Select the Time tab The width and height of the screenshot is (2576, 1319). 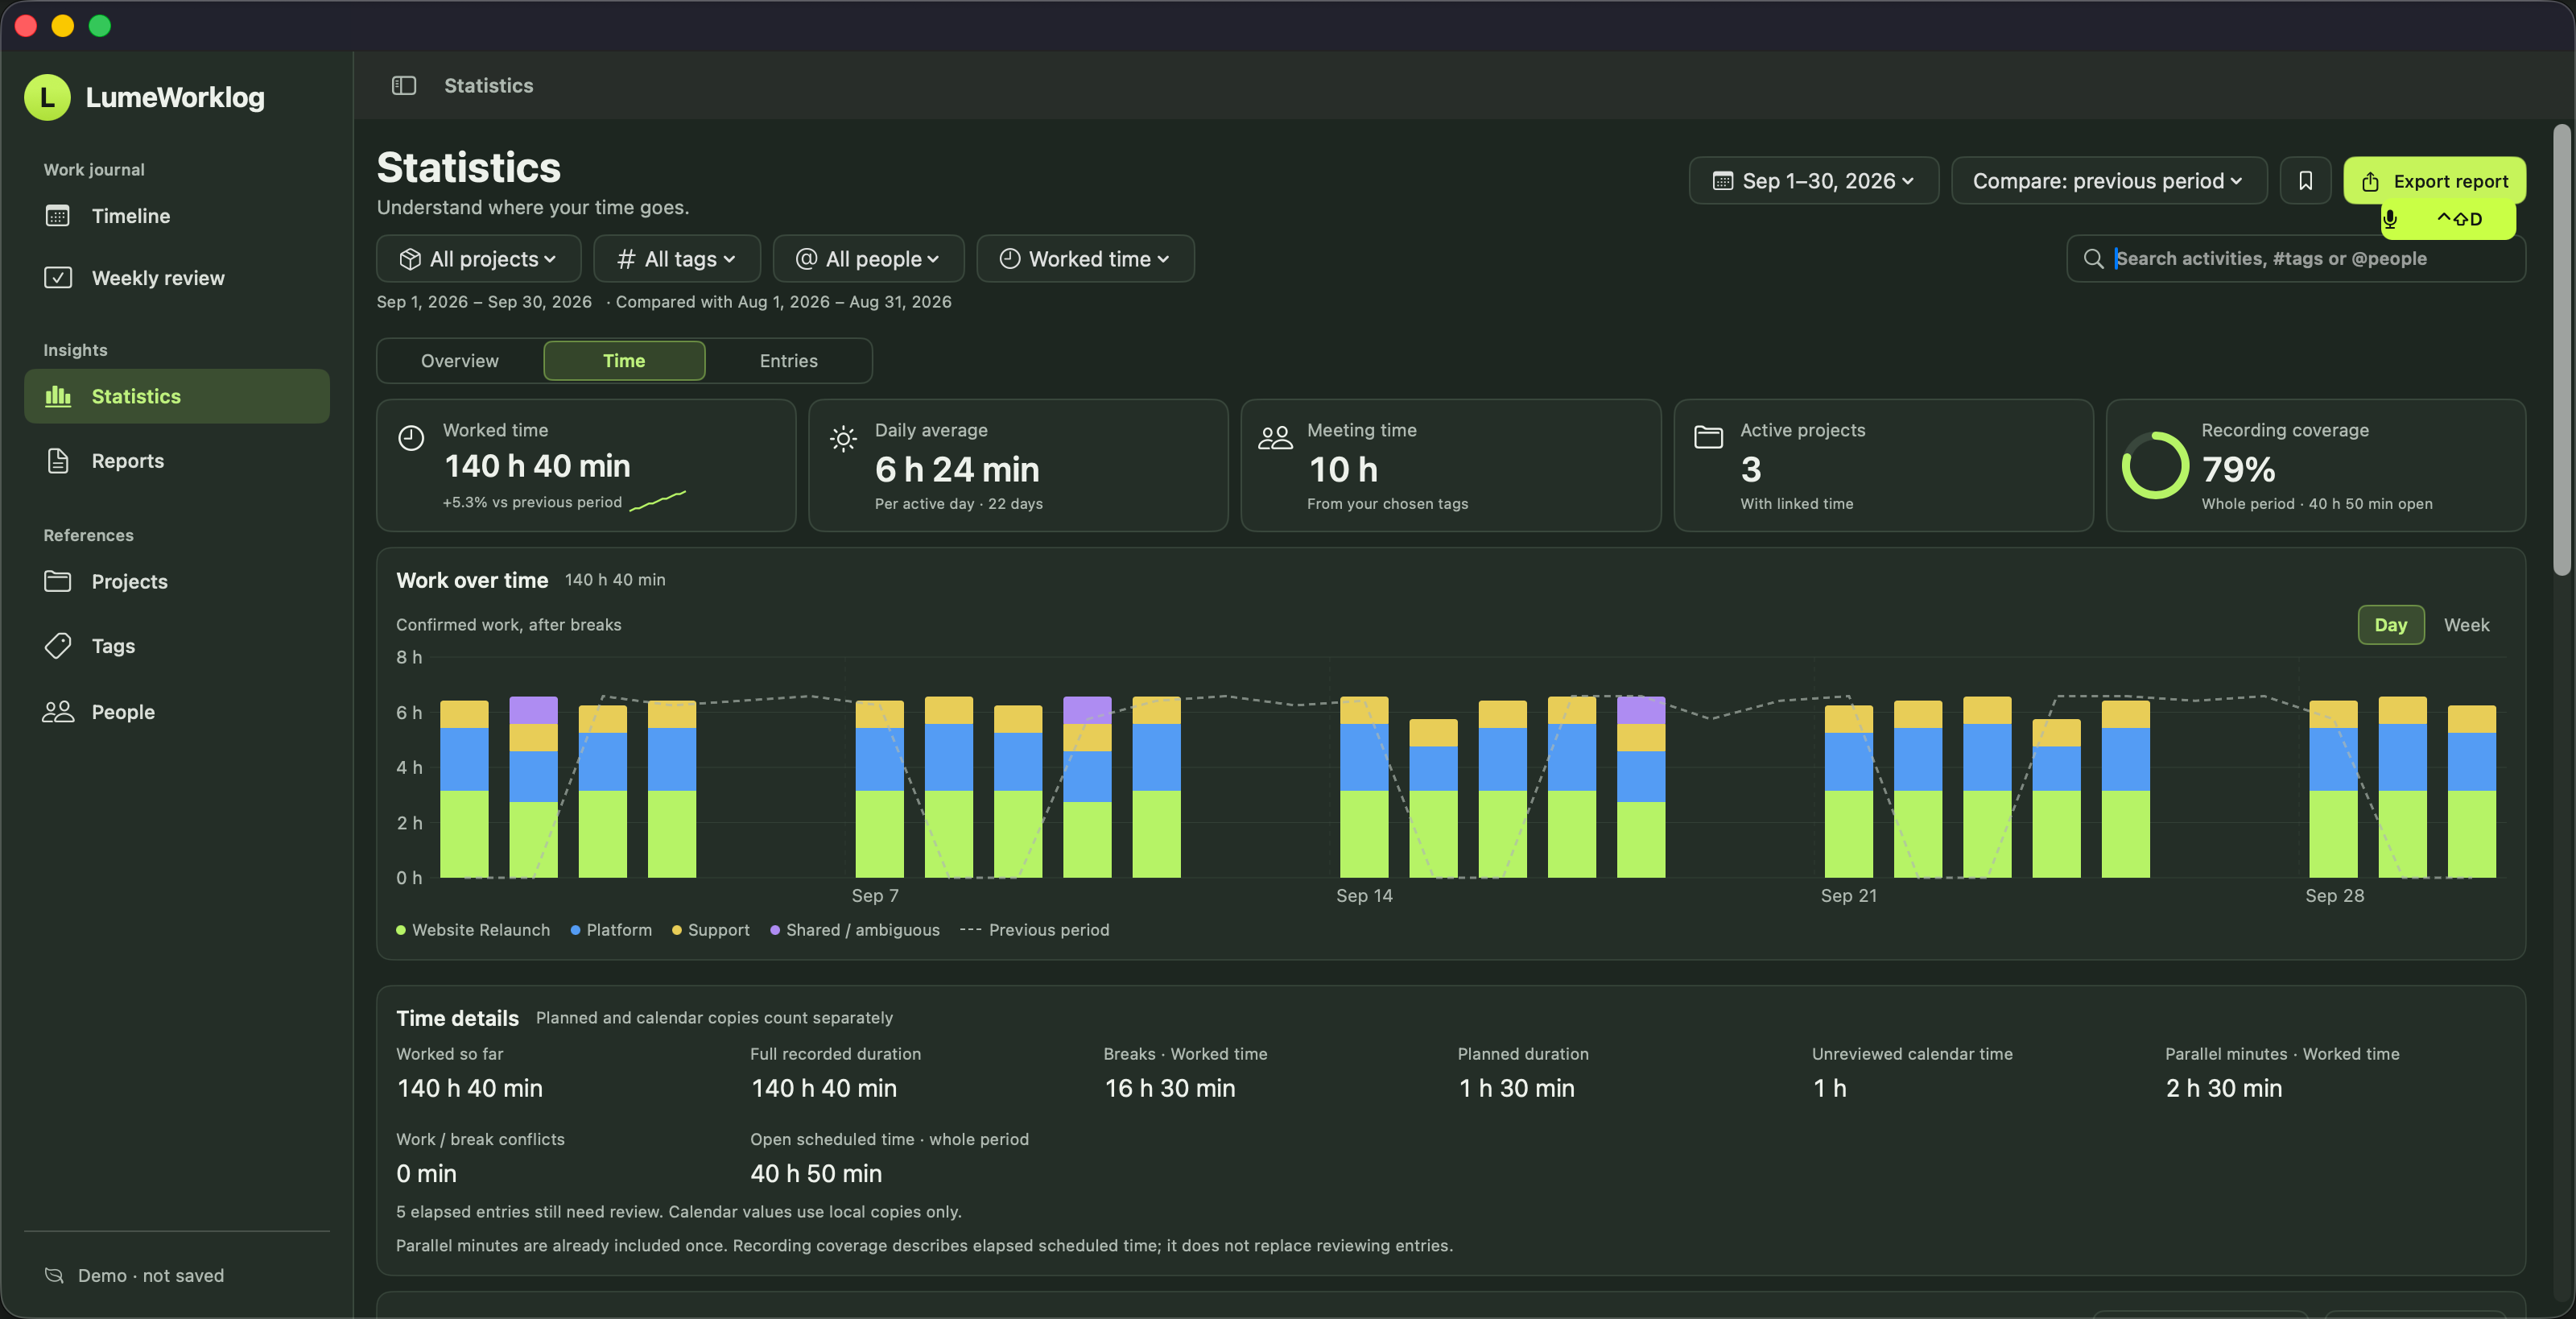pos(624,361)
